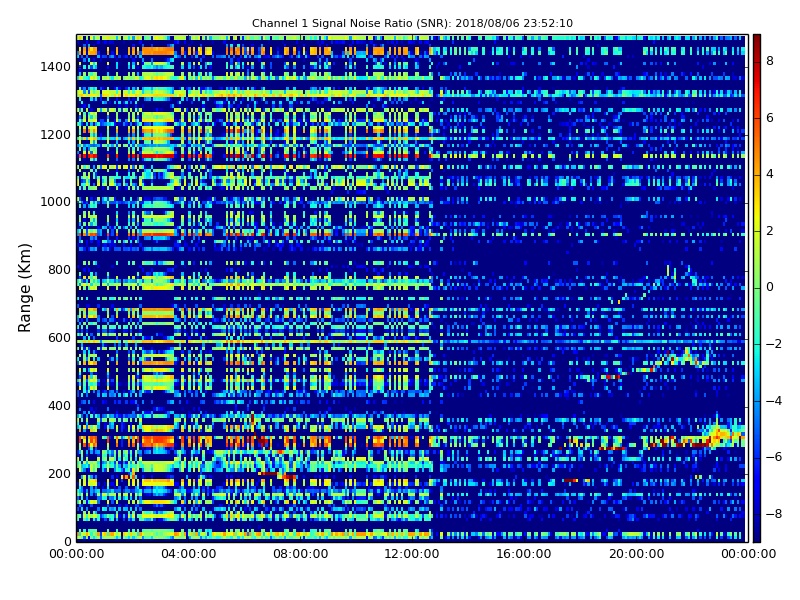Click the colorbar value label −2
This screenshot has width=800, height=600.
tap(774, 344)
